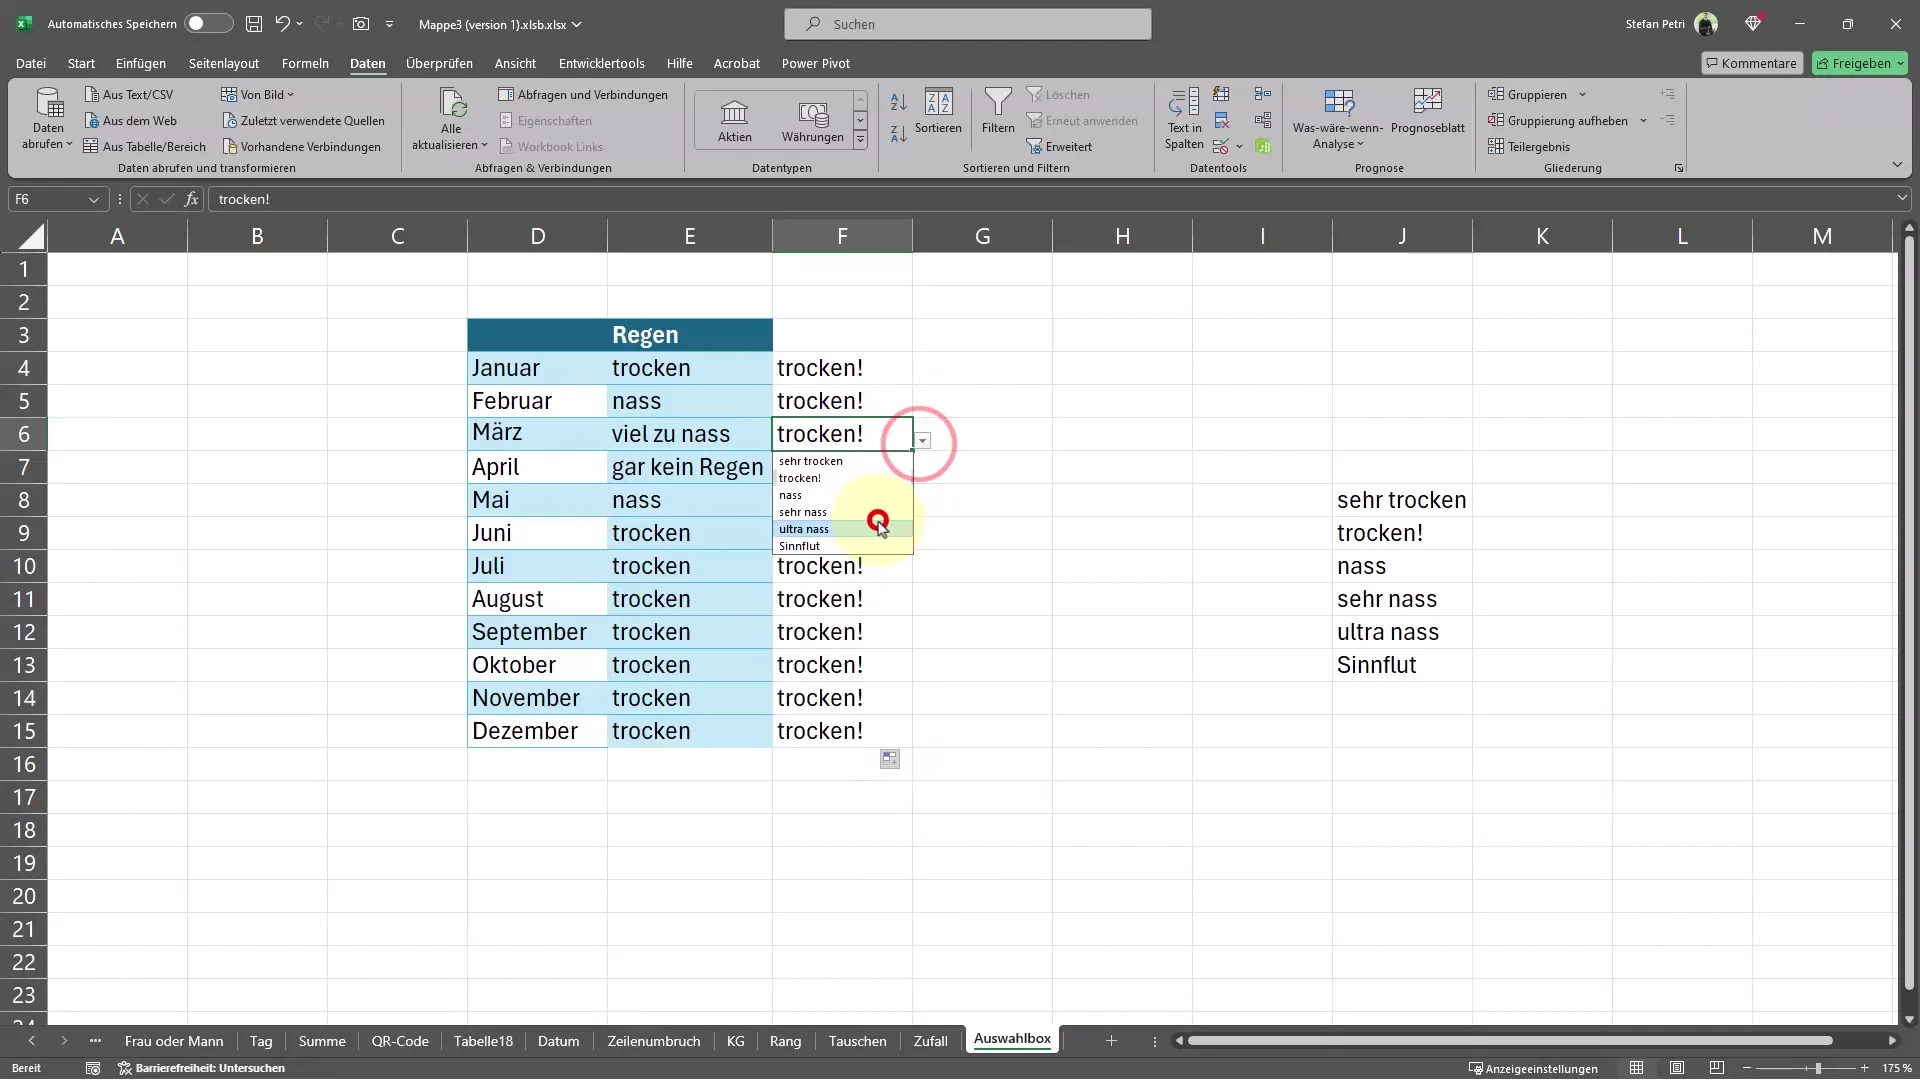Click Währungen data type
The height and width of the screenshot is (1080, 1920).
pyautogui.click(x=812, y=121)
